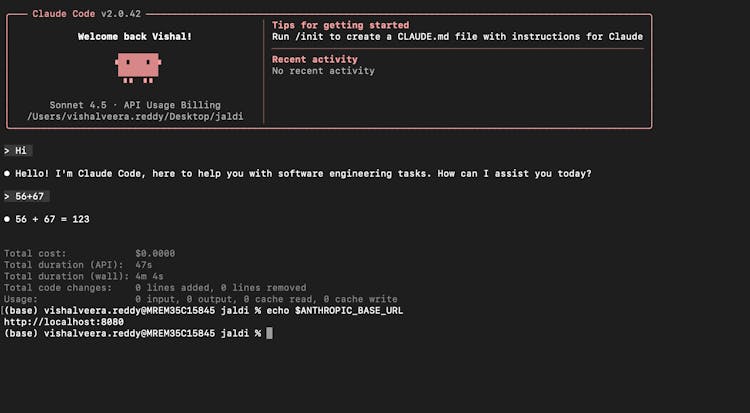This screenshot has width=750, height=413.
Task: Click the Claude Code pixel mascot icon
Action: pyautogui.click(x=138, y=67)
